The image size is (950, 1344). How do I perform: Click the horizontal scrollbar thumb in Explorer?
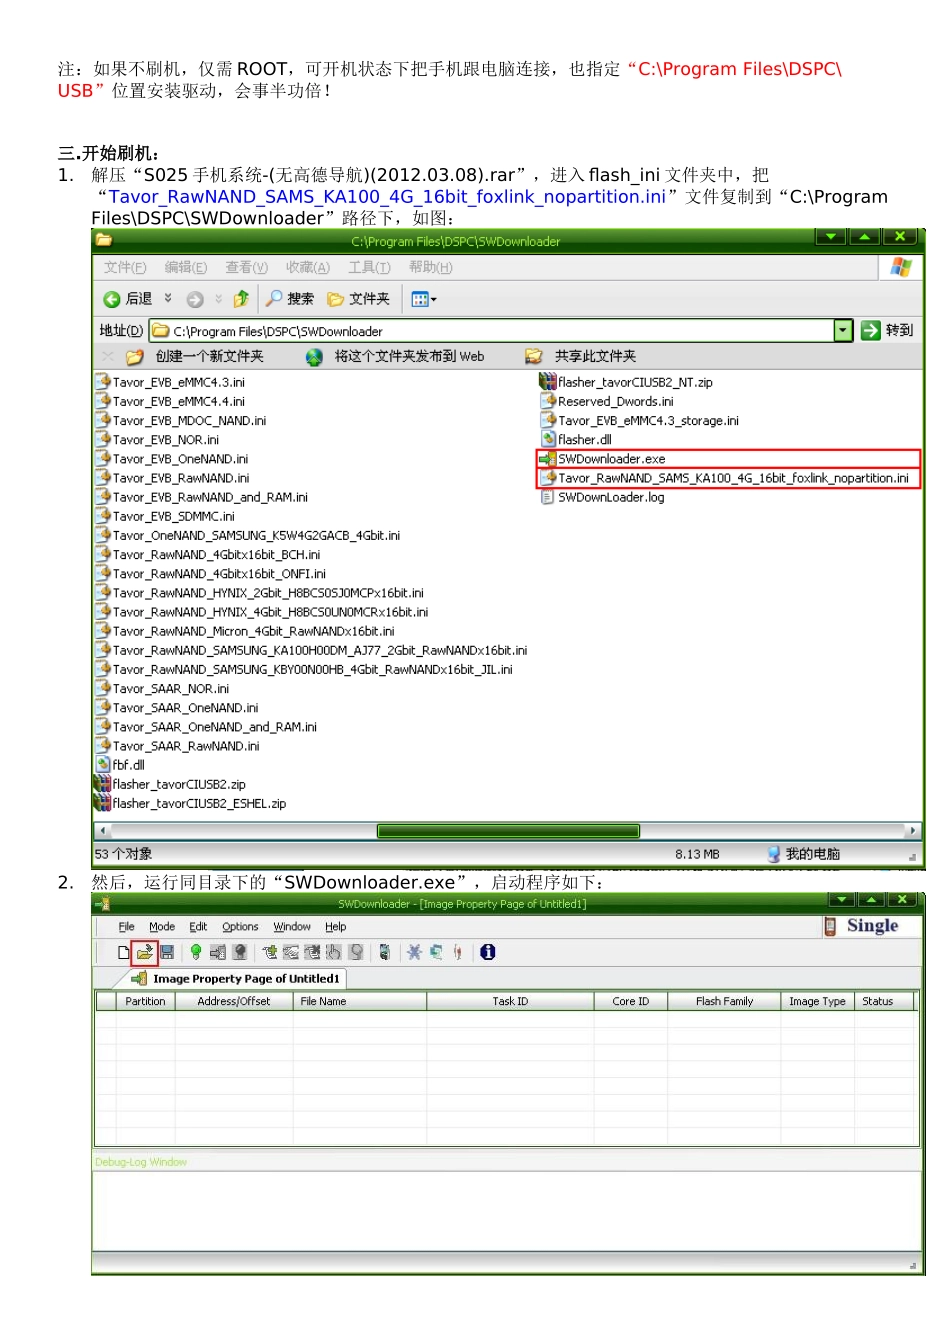[x=508, y=831]
